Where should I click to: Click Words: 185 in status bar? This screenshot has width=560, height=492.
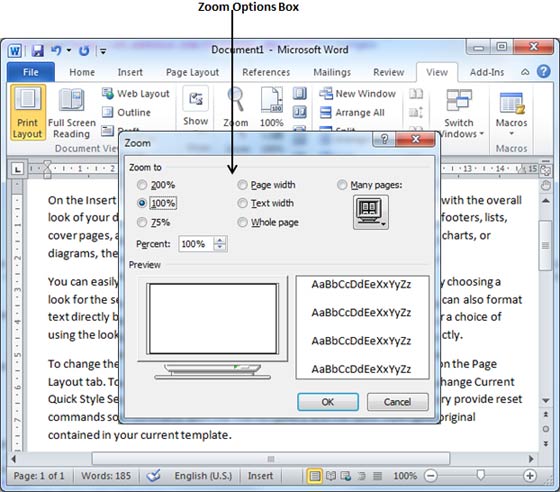(106, 476)
